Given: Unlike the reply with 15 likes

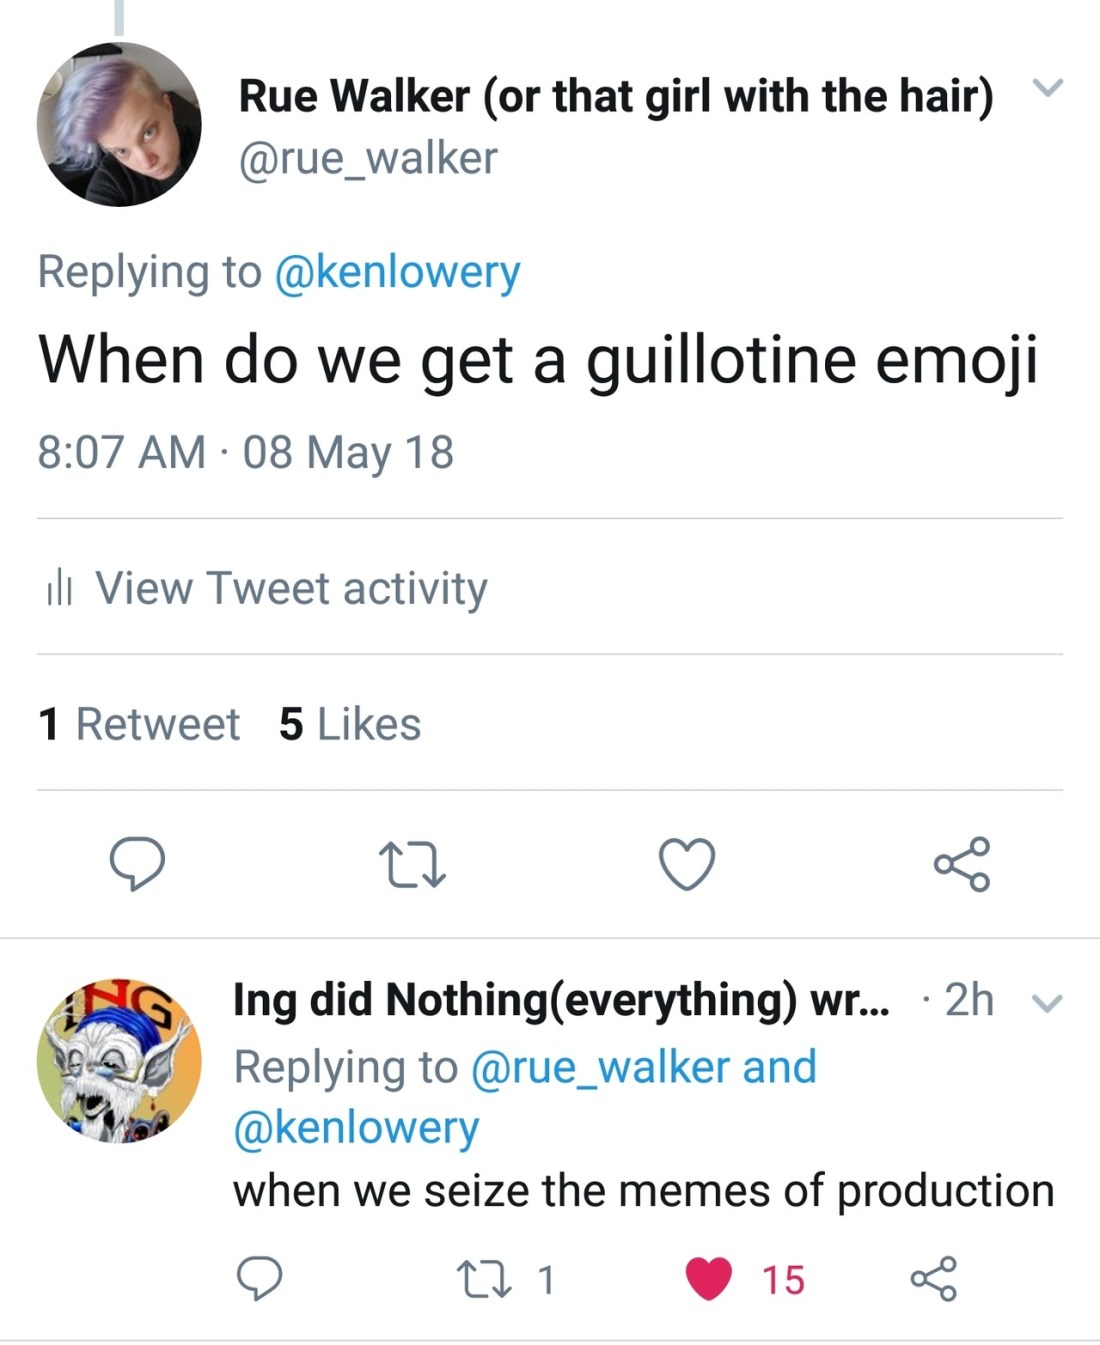Looking at the screenshot, I should (709, 1279).
